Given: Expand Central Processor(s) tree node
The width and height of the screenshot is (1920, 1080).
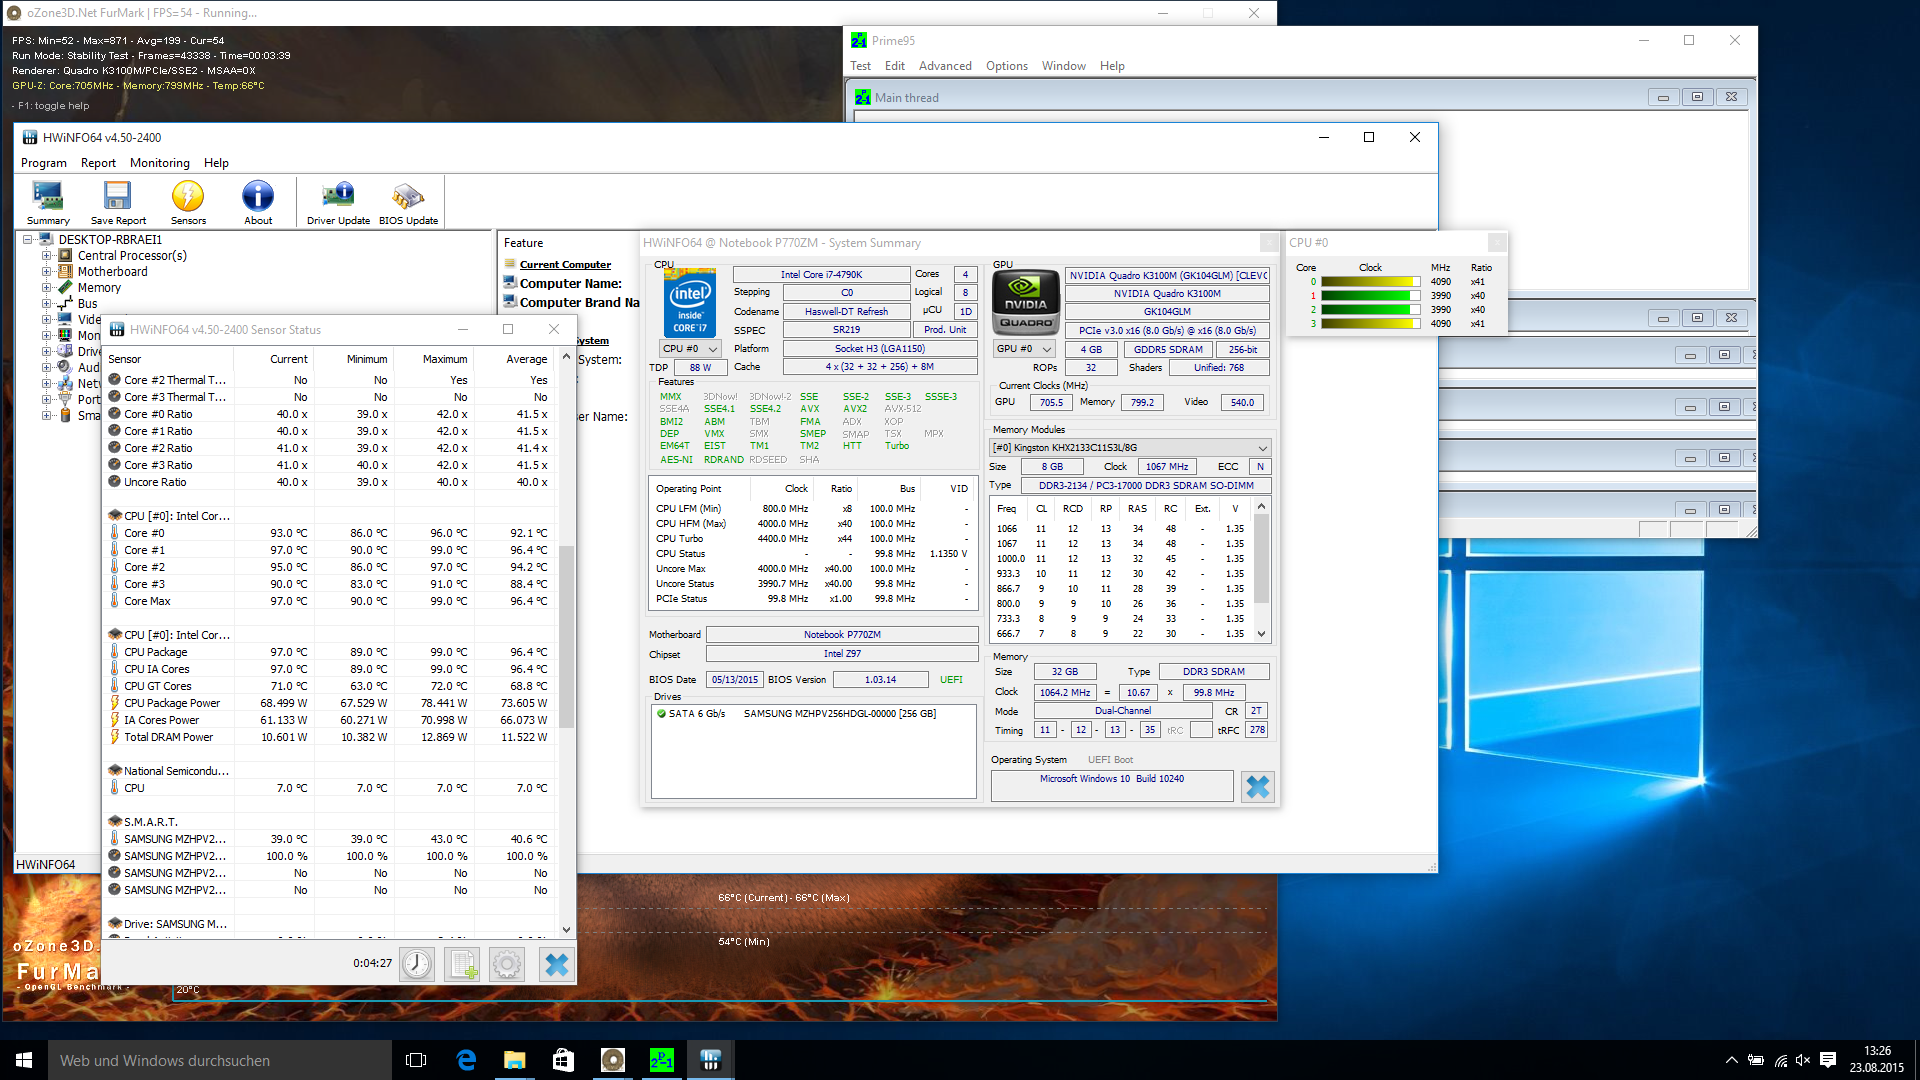Looking at the screenshot, I should coord(46,256).
